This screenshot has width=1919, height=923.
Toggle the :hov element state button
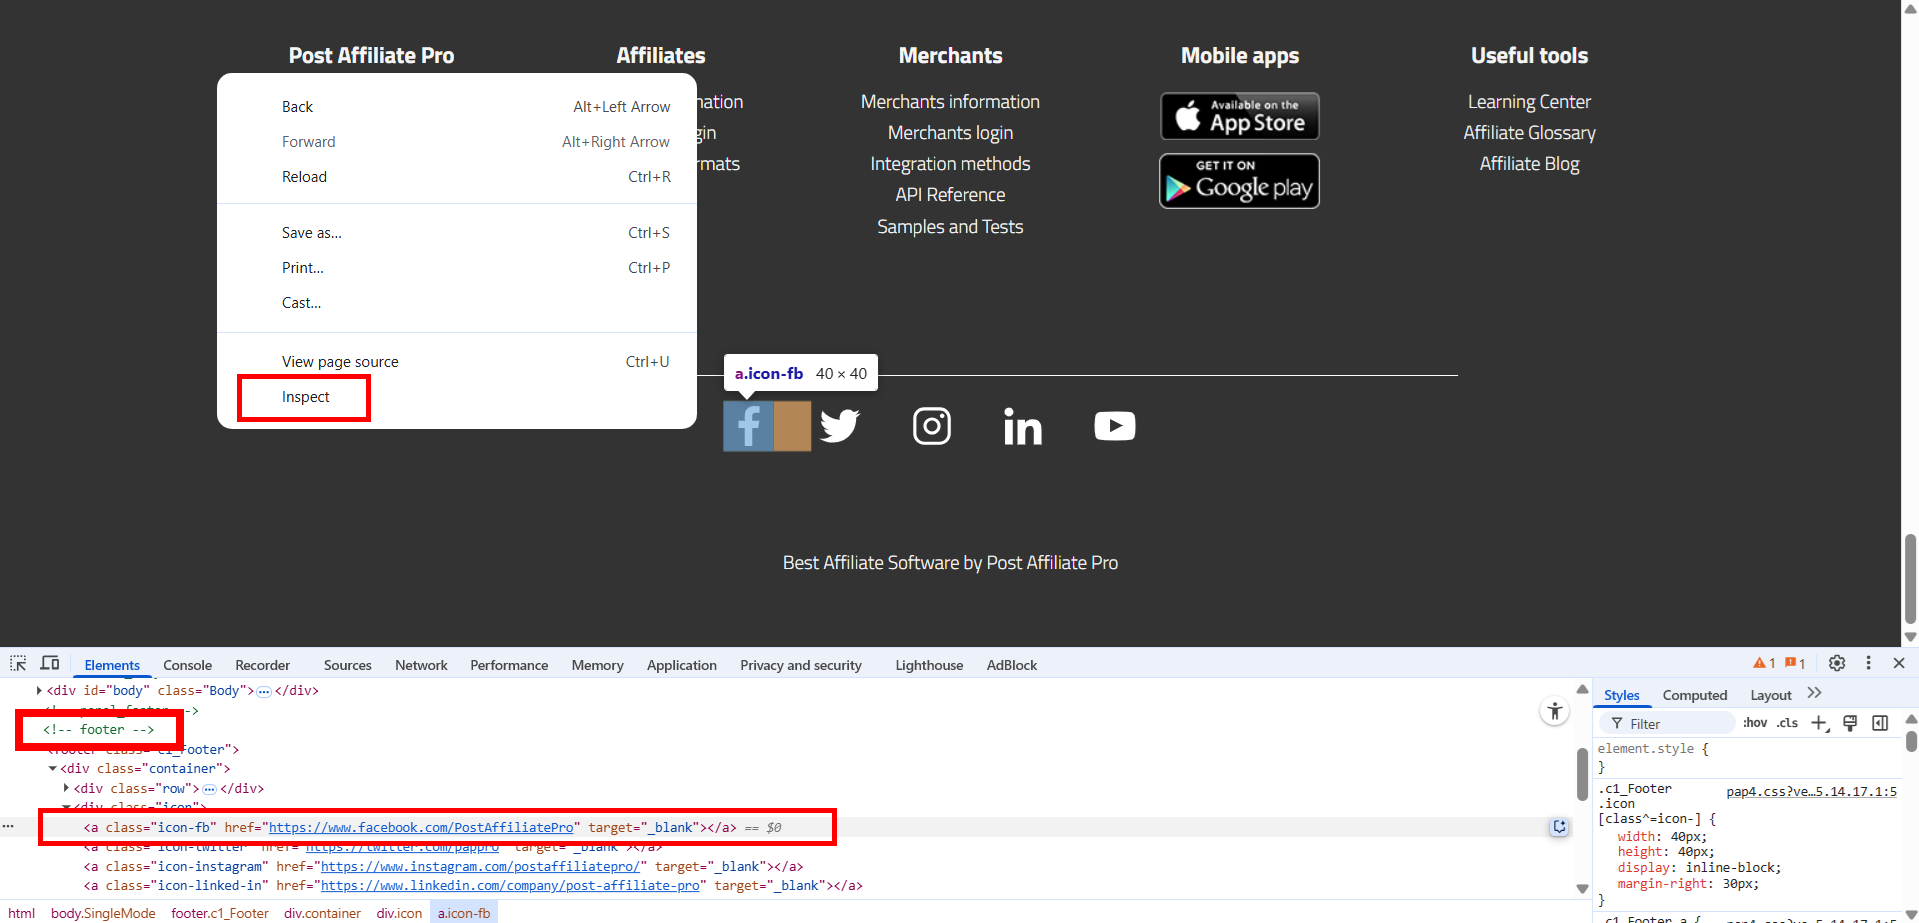click(1755, 723)
